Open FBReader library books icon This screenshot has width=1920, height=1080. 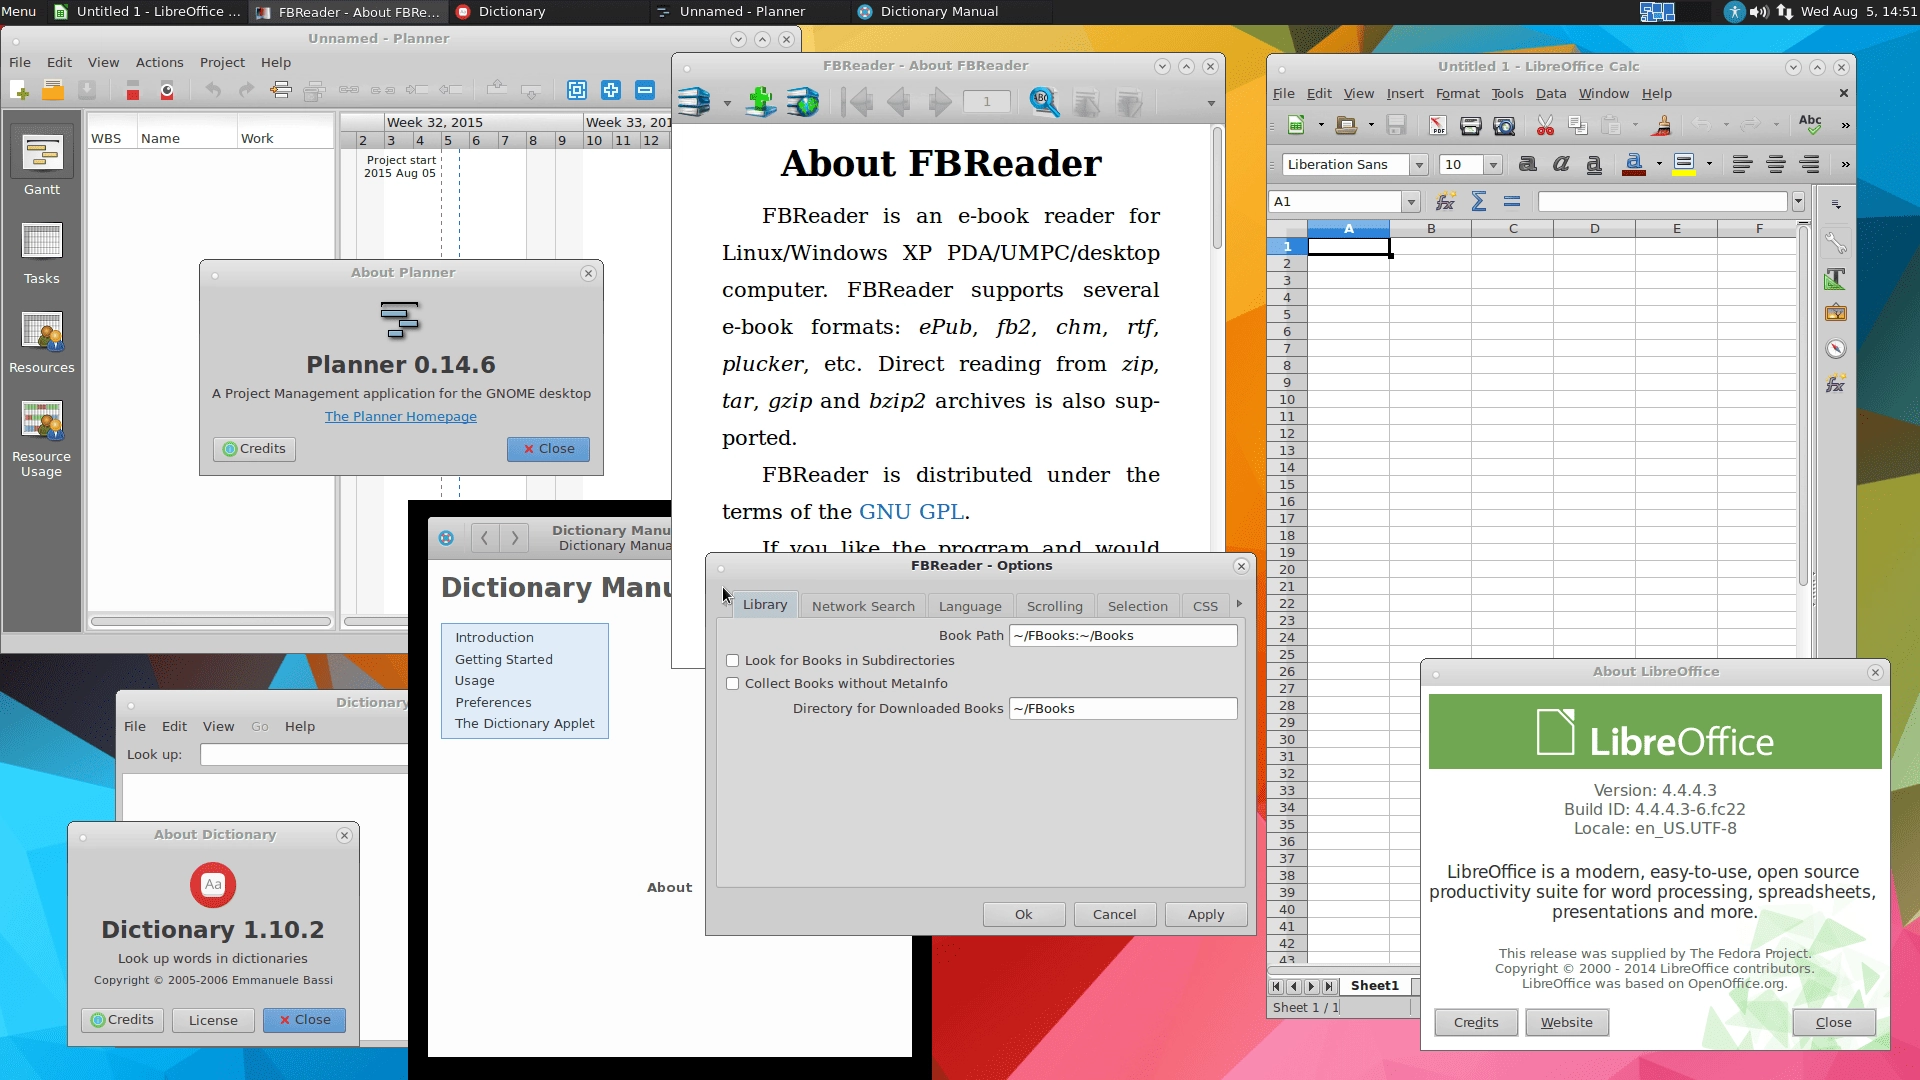click(695, 102)
